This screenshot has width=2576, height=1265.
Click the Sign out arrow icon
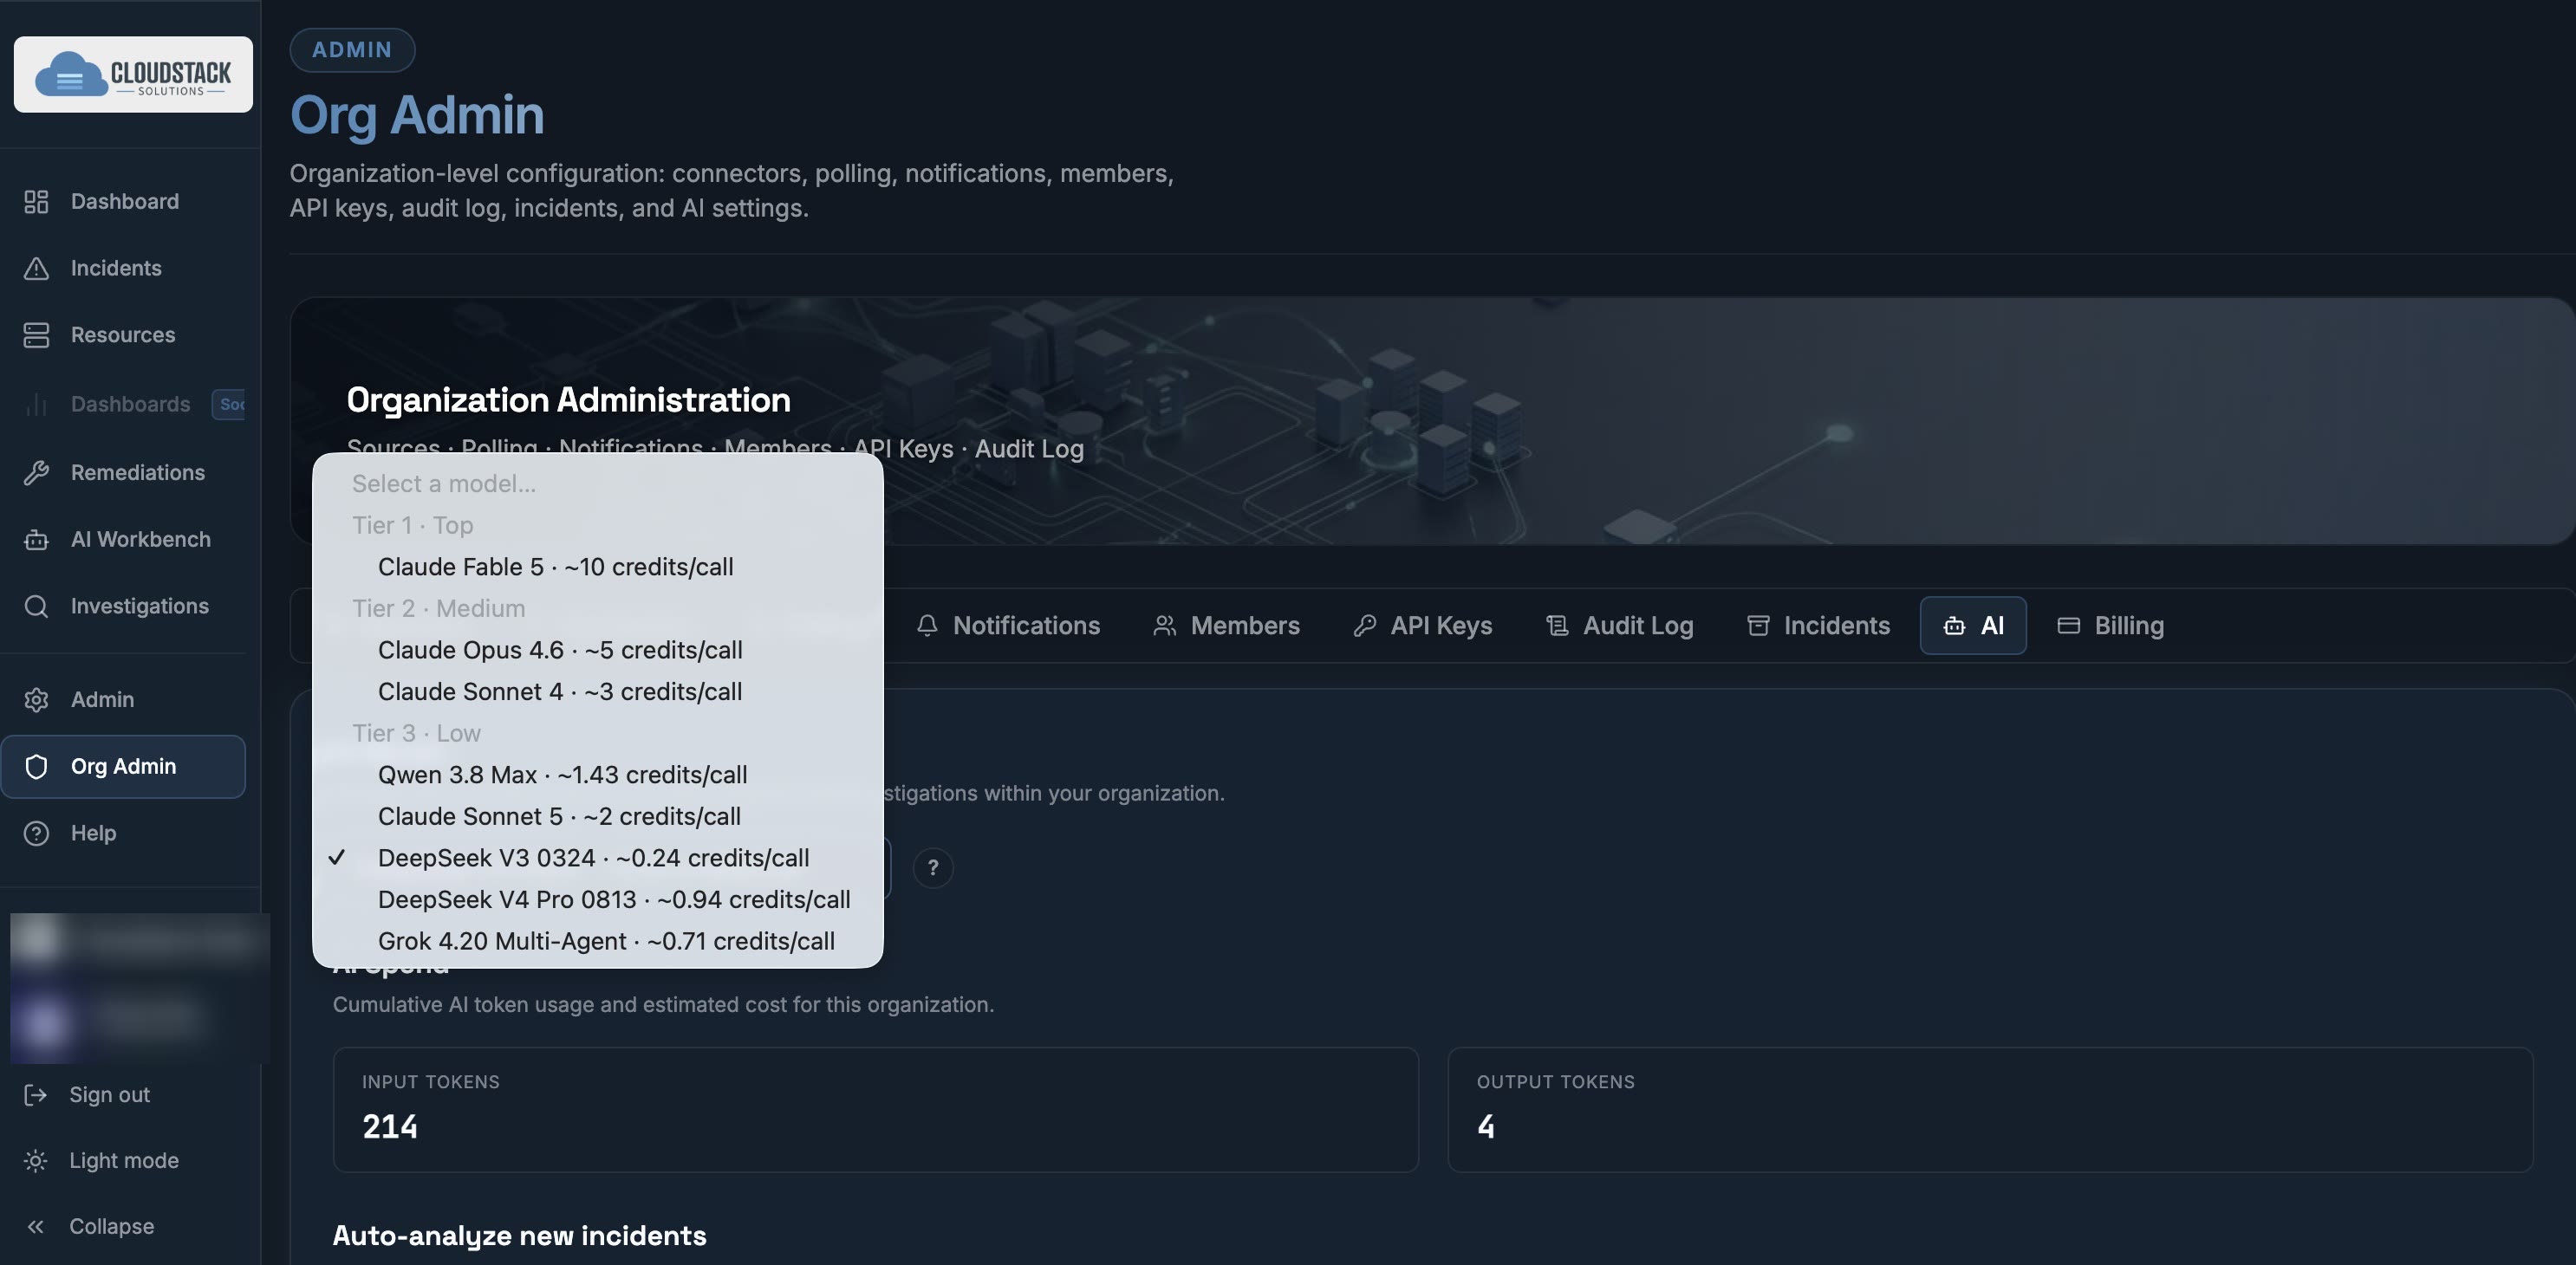[35, 1095]
